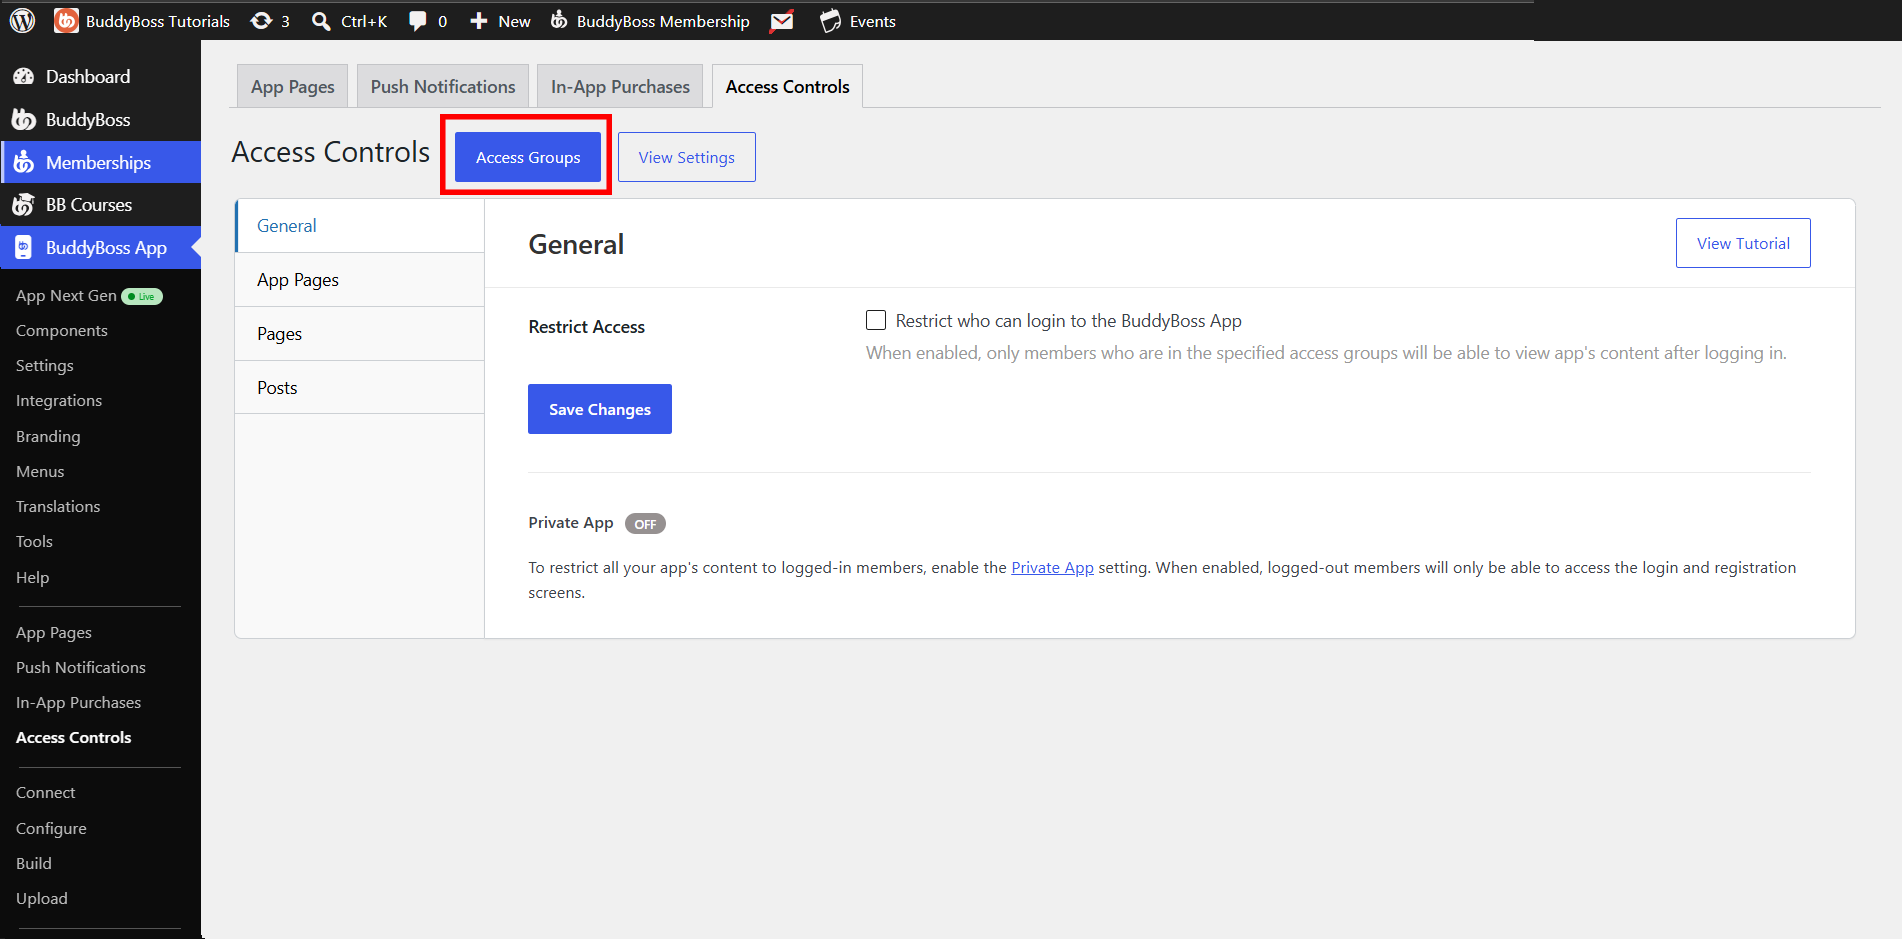
Task: Click the View Settings button
Action: [x=687, y=157]
